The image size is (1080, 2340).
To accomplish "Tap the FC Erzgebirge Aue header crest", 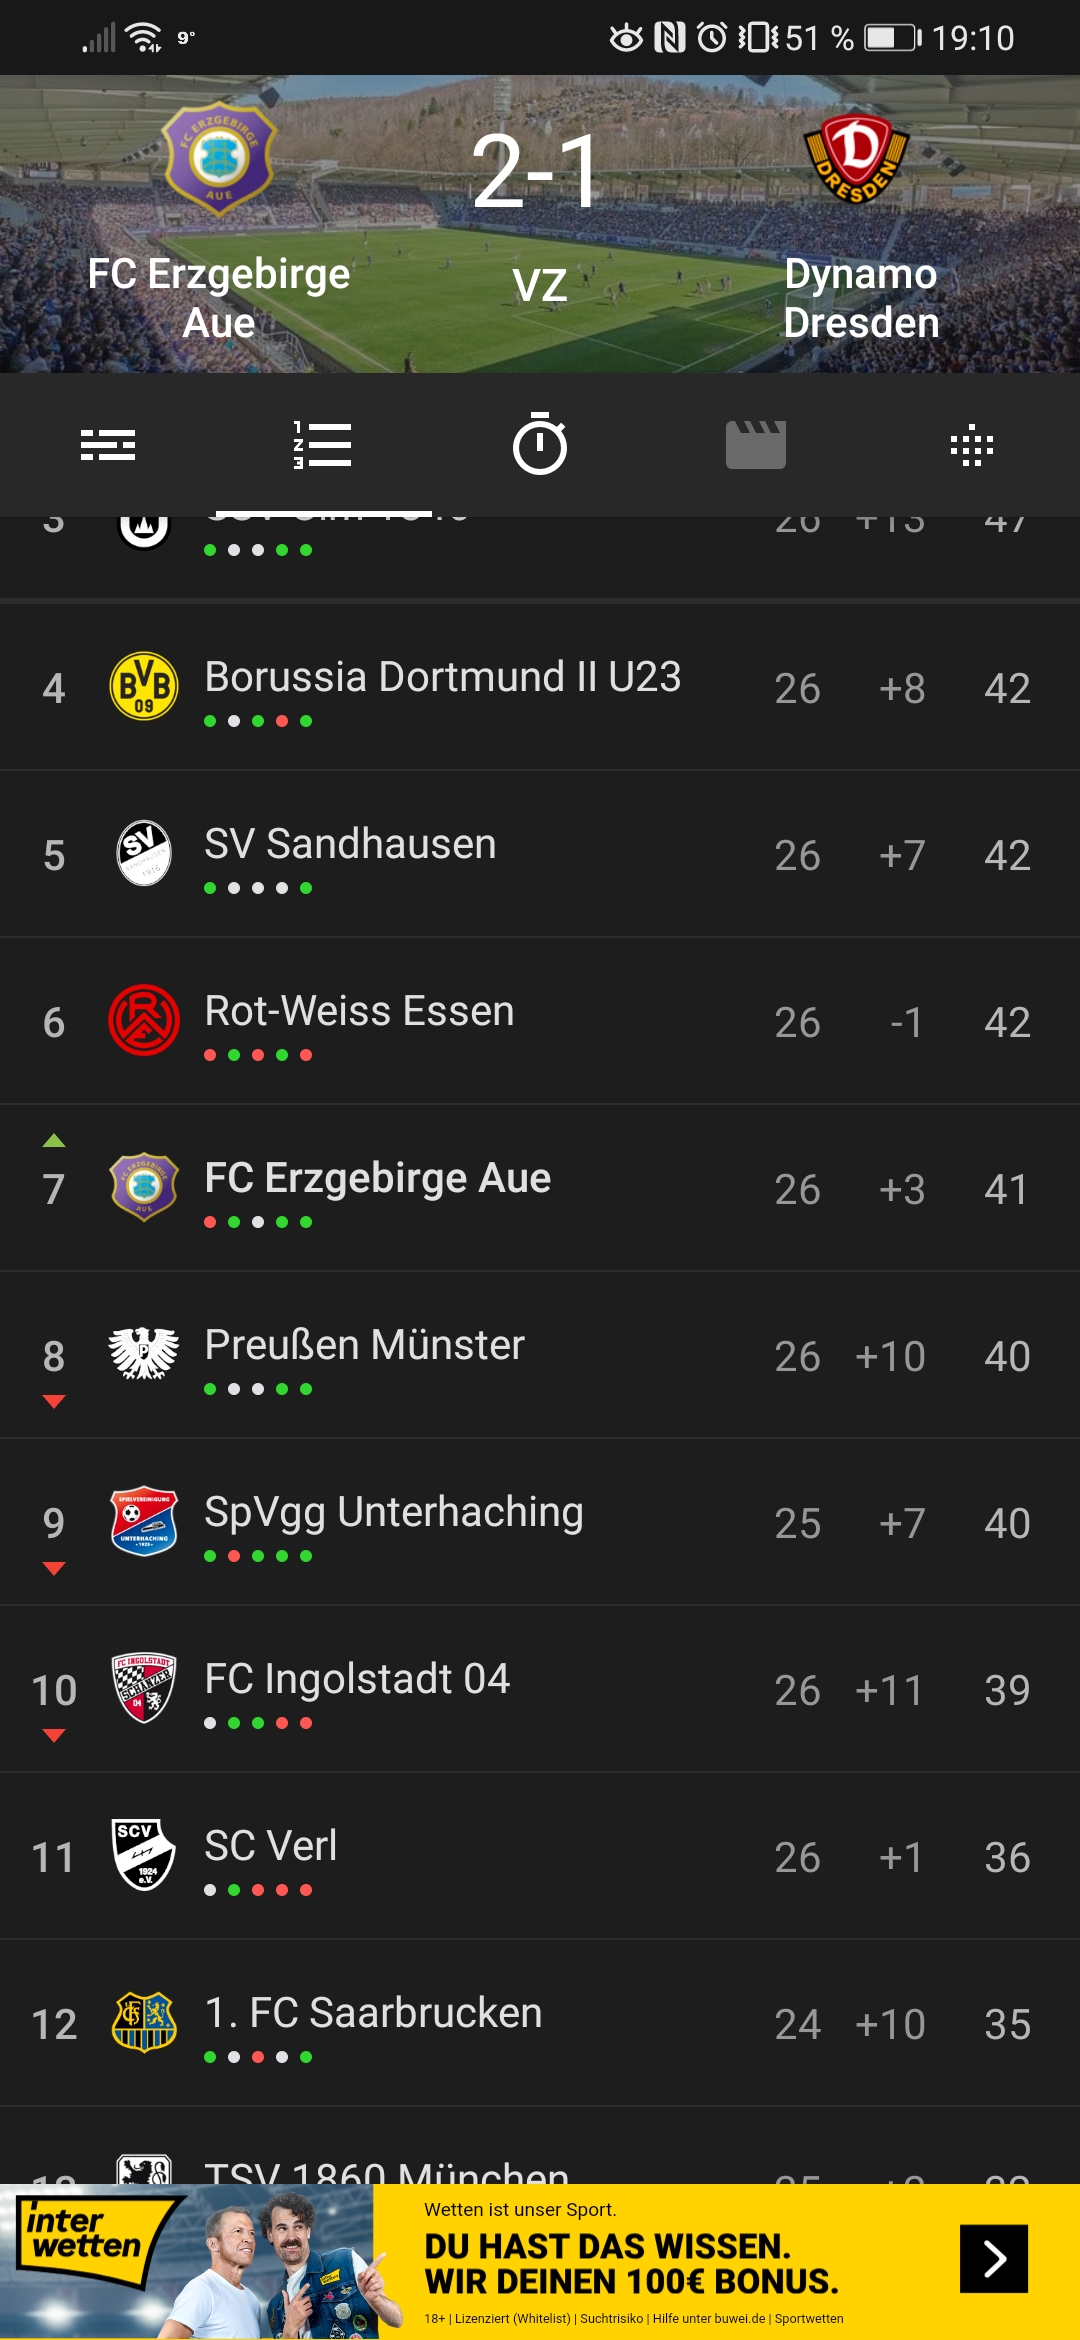I will click(218, 158).
